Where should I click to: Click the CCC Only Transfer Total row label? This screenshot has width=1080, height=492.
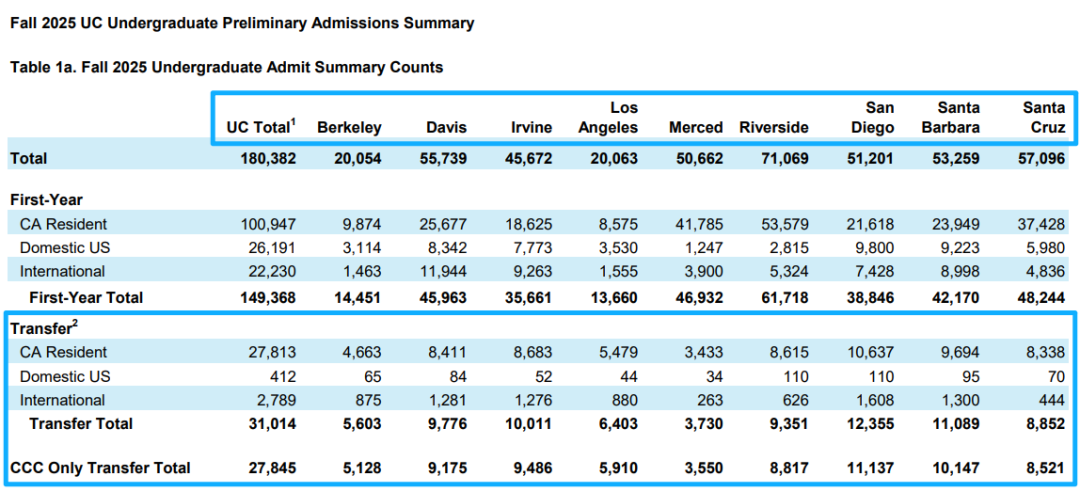[100, 468]
